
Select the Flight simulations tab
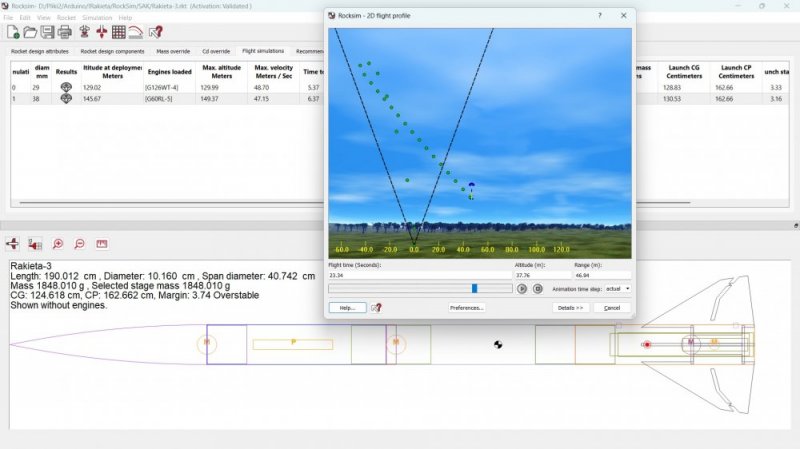point(263,51)
